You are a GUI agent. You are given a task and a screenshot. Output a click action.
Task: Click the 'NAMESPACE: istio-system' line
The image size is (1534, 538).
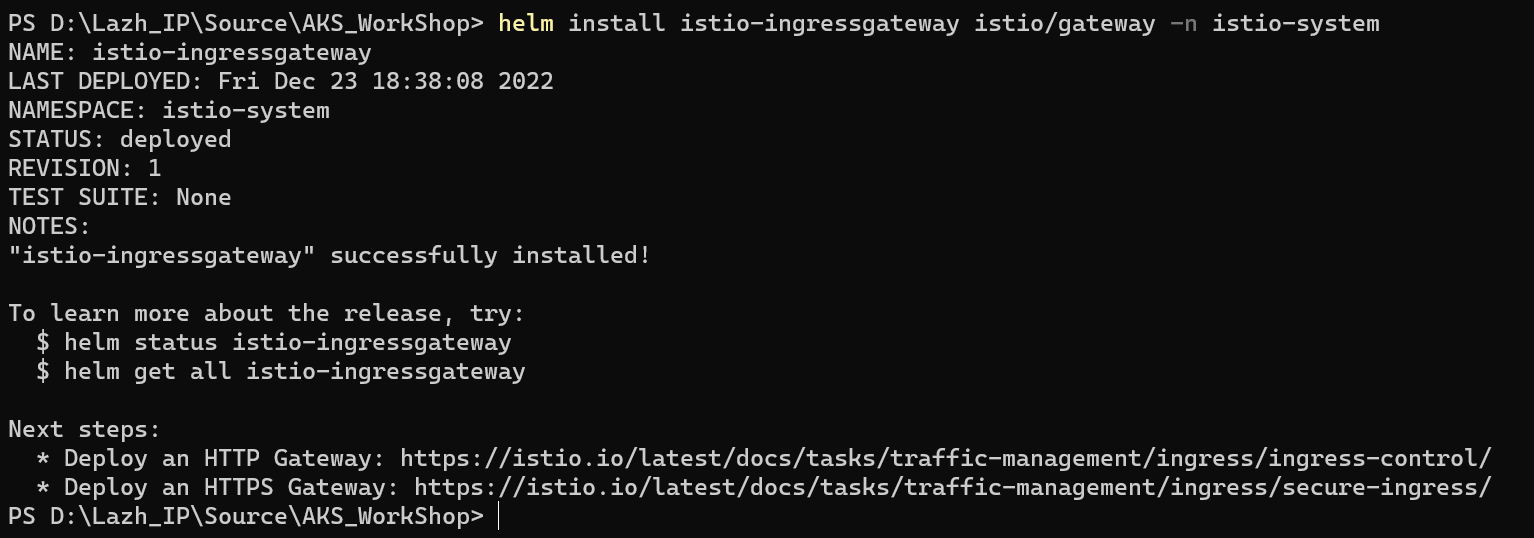point(169,110)
